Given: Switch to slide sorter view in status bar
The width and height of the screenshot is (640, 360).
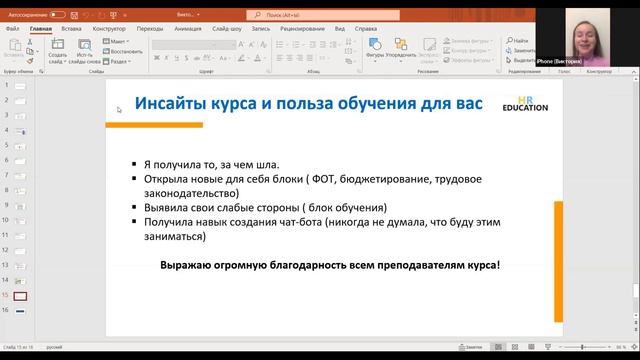Looking at the screenshot, I should click(515, 347).
